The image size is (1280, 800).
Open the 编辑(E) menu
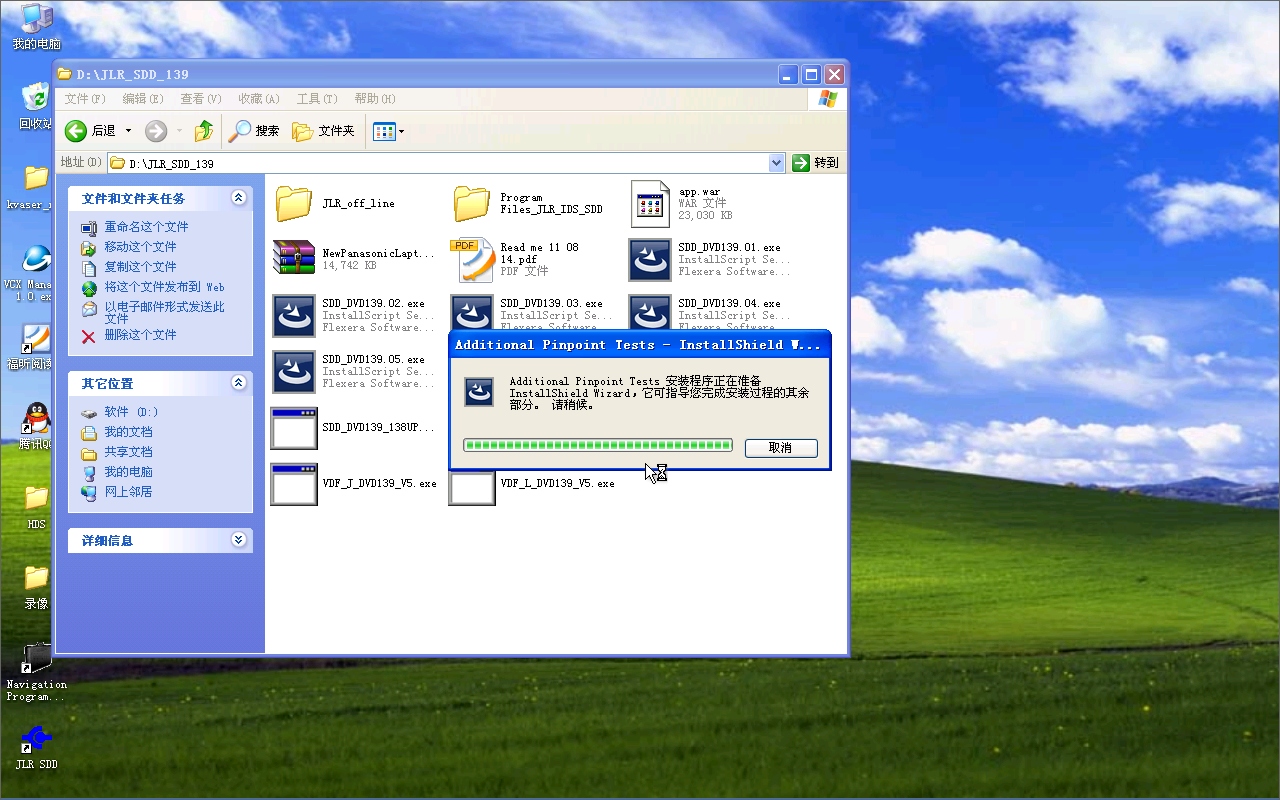(143, 99)
